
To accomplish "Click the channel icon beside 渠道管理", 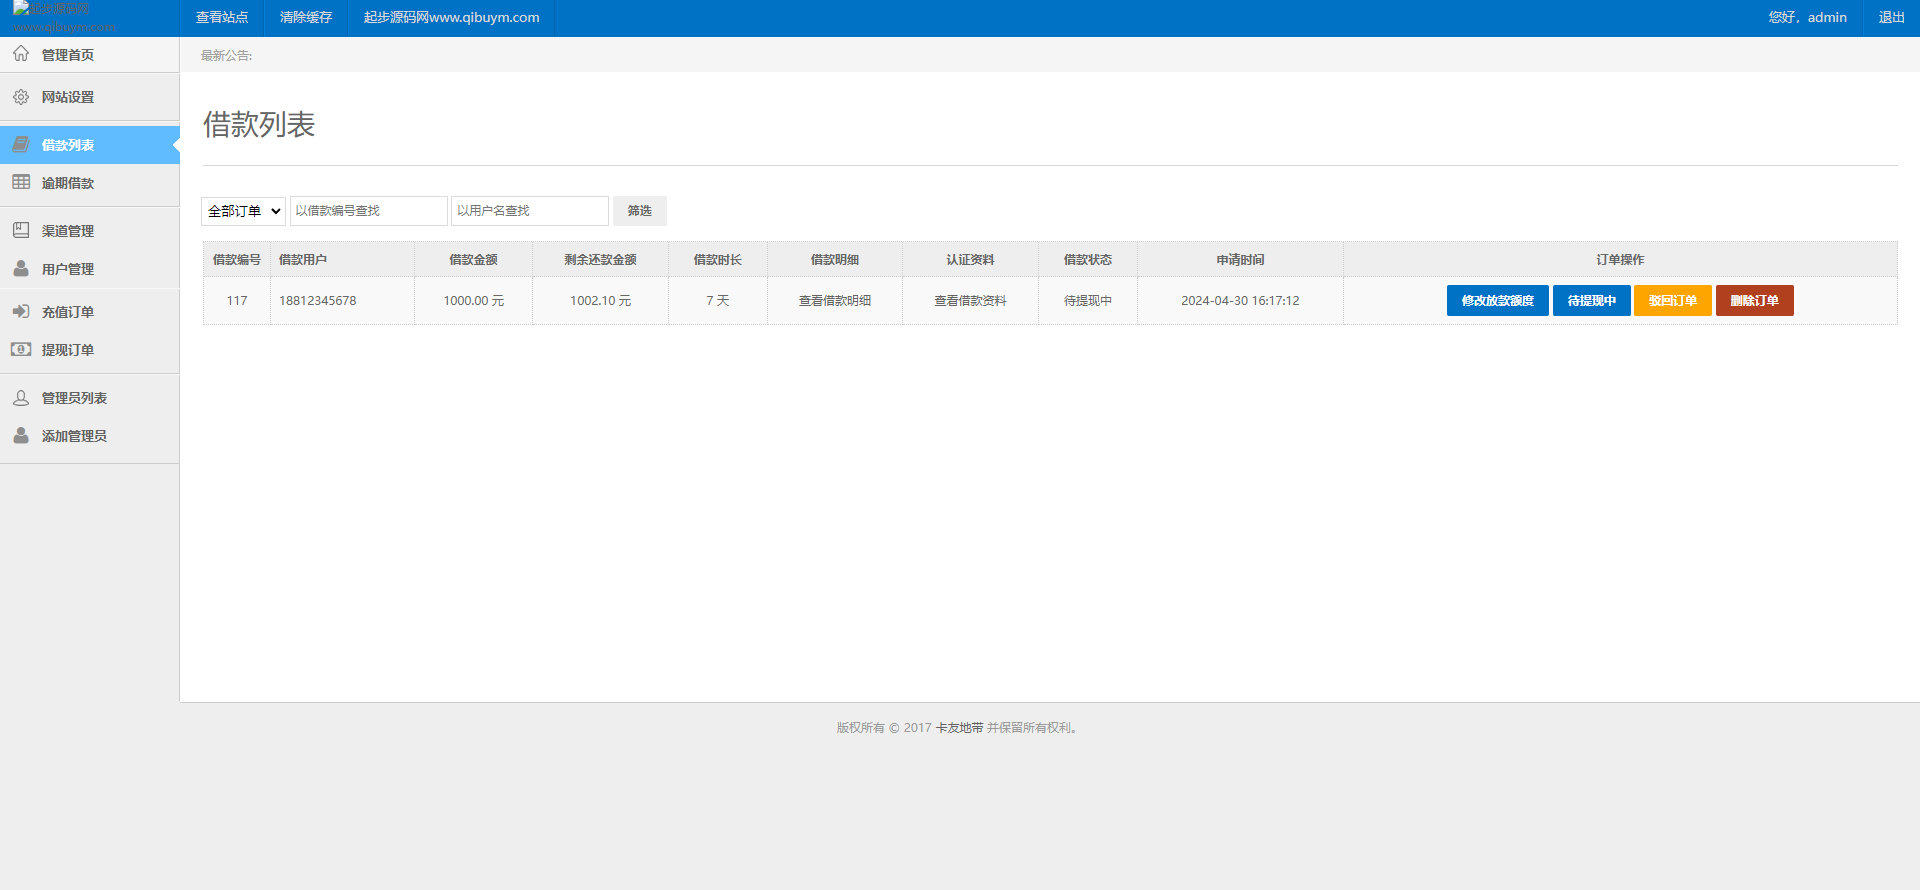I will pos(21,230).
